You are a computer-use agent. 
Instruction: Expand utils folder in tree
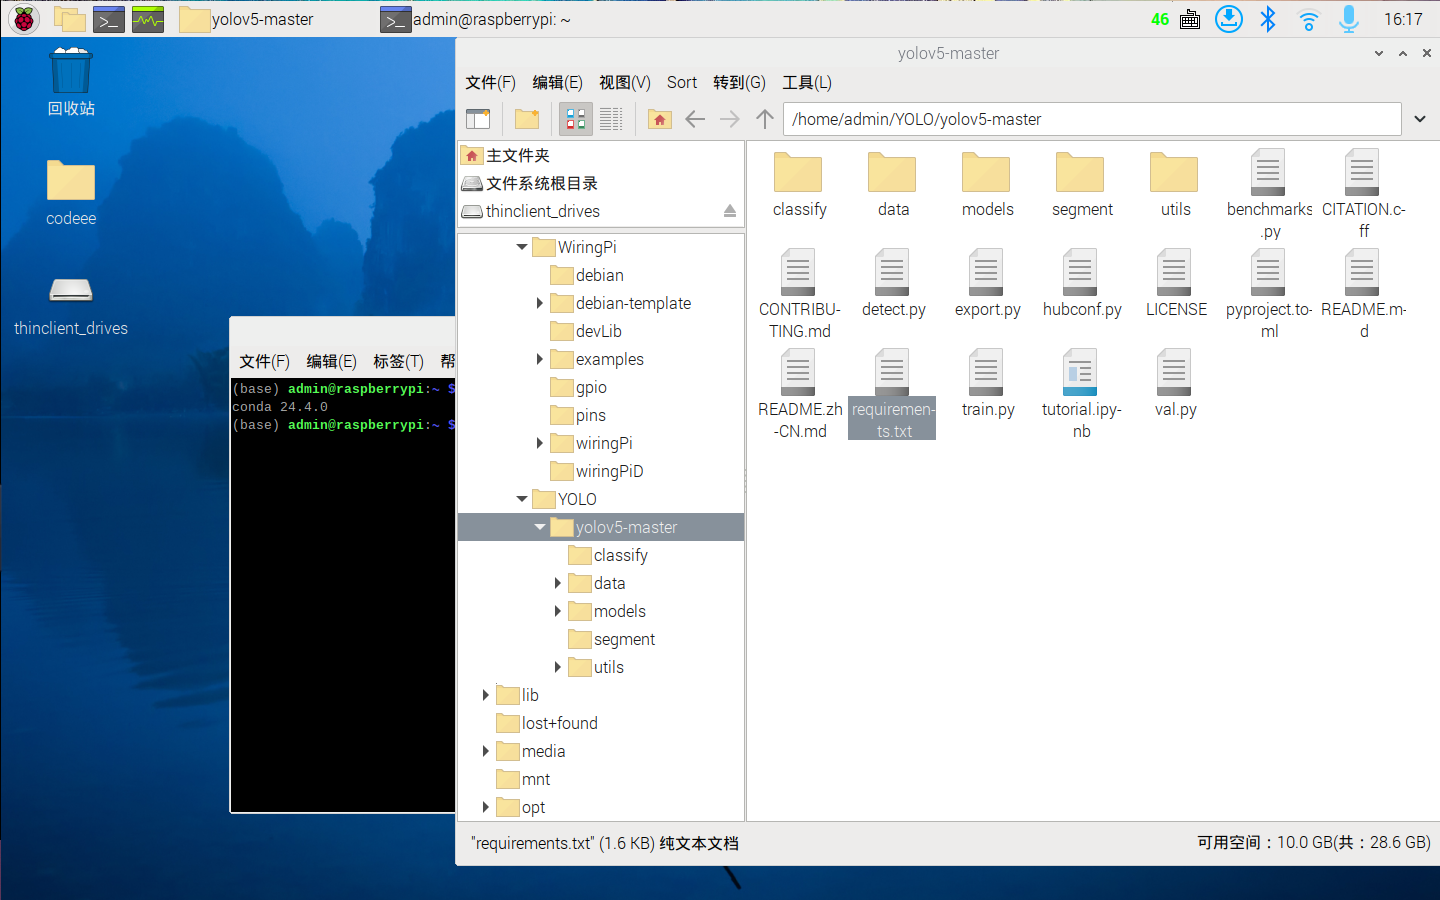point(558,667)
